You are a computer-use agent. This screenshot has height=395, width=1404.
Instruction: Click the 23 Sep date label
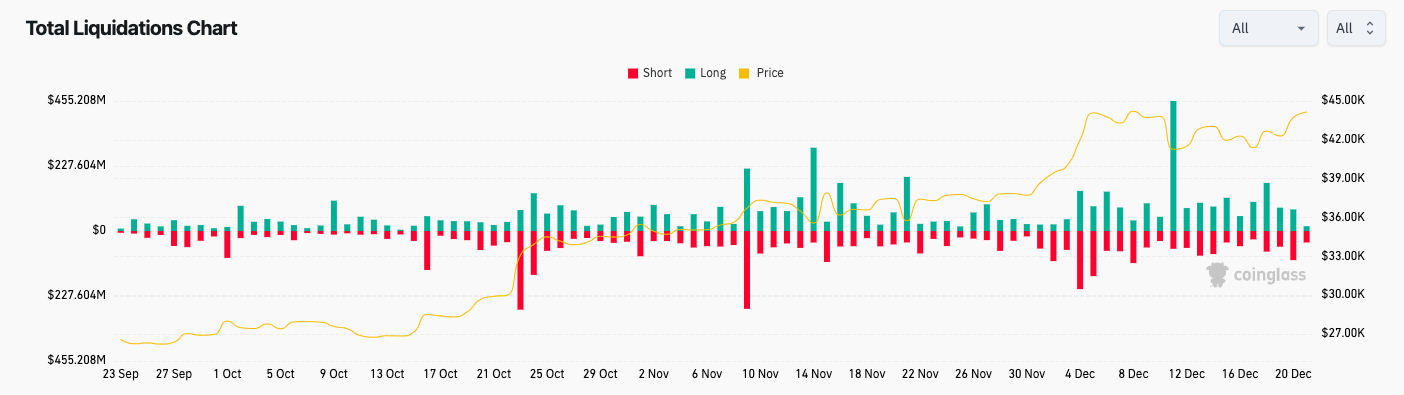click(x=122, y=374)
